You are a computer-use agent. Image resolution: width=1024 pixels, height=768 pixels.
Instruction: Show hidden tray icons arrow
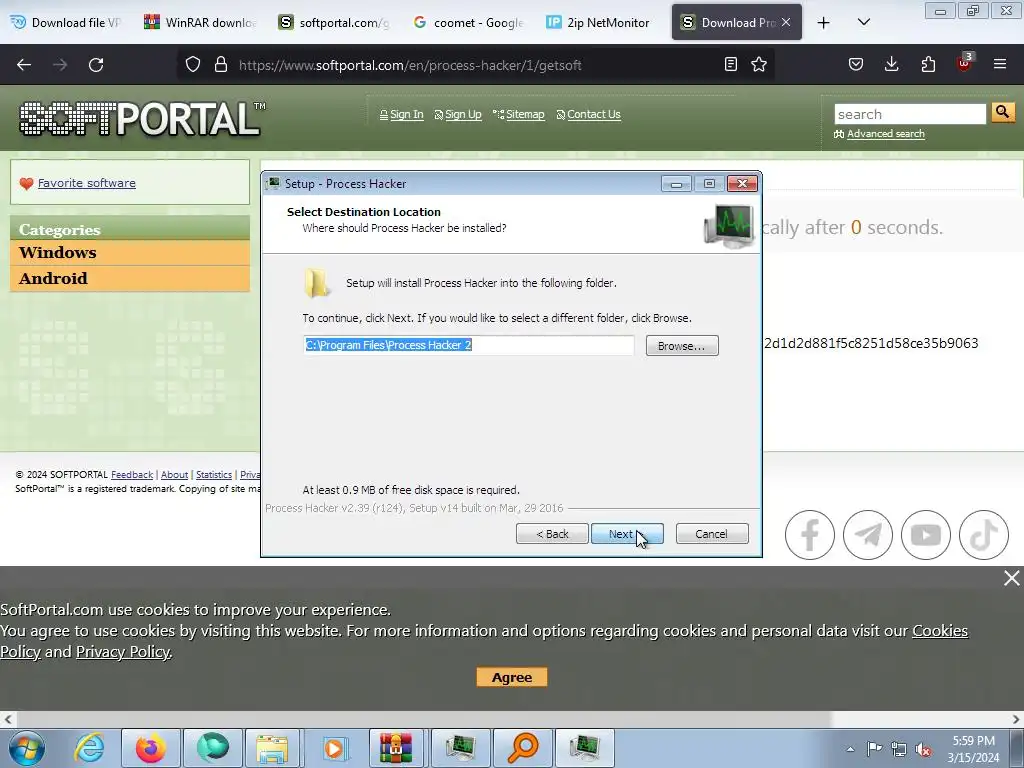pos(850,749)
